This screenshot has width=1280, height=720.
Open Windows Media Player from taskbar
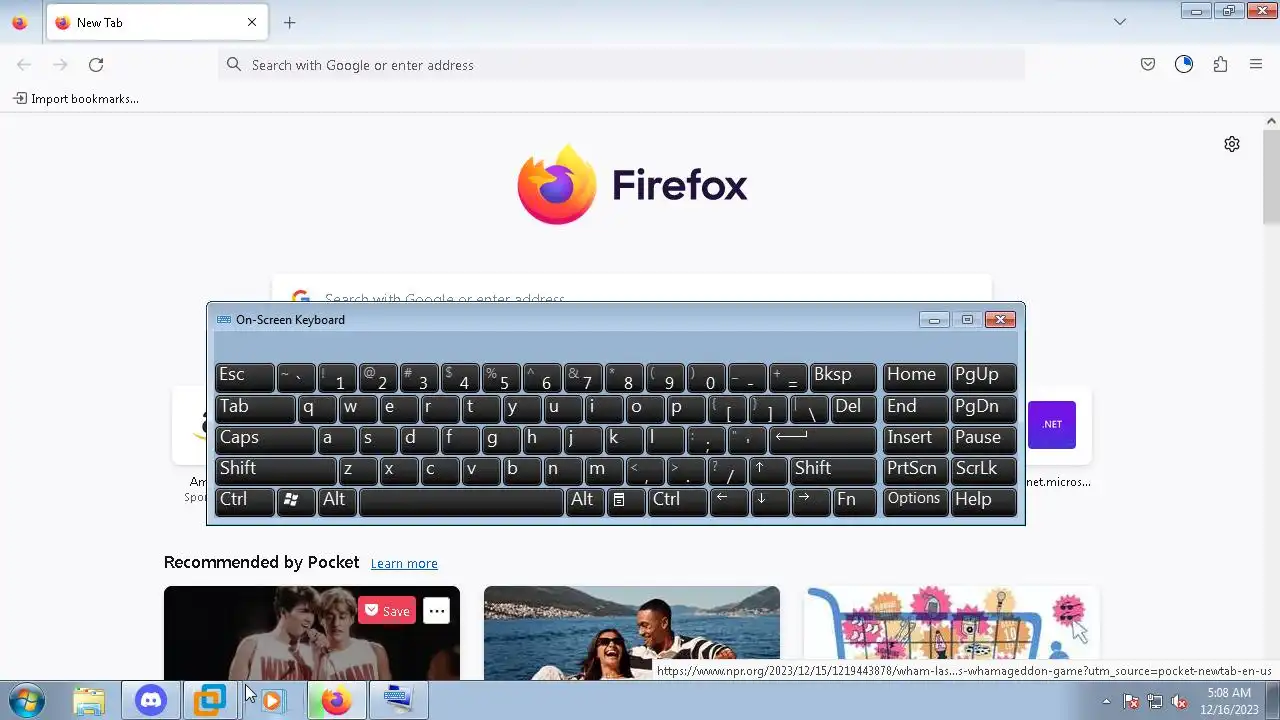pos(273,701)
